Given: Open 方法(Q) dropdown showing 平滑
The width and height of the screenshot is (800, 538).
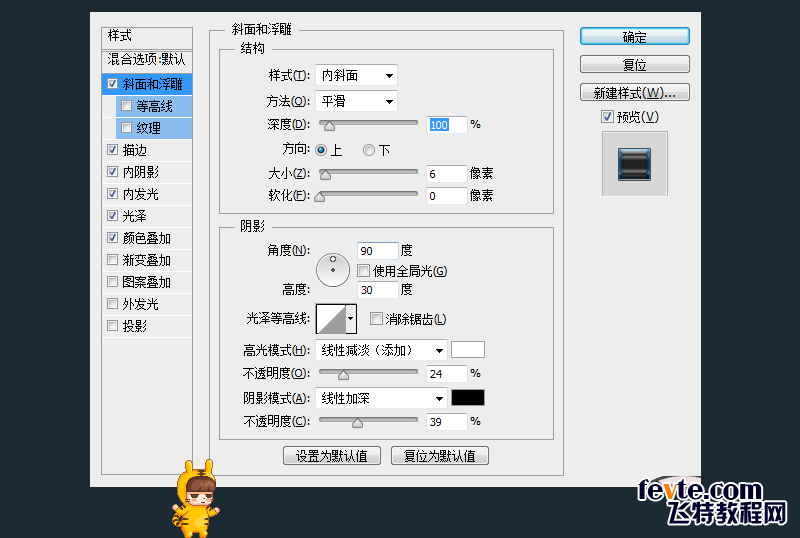Looking at the screenshot, I should tap(356, 101).
